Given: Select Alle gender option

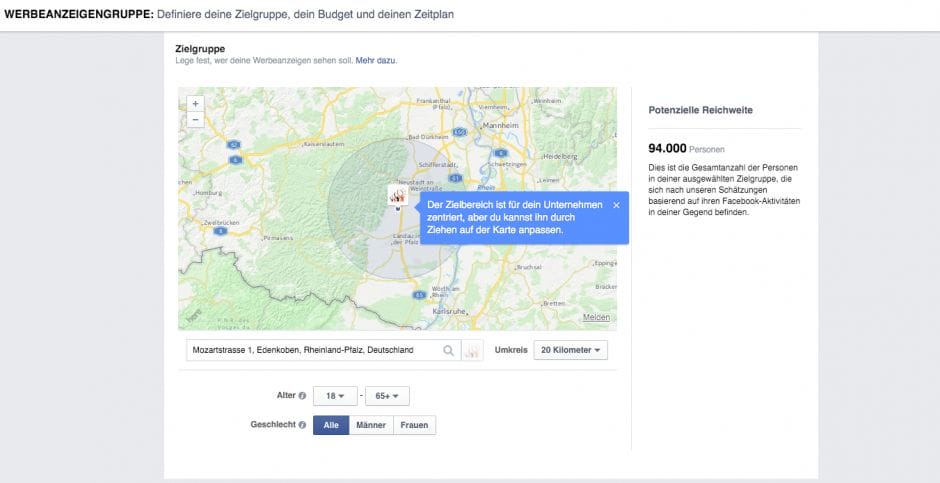Looking at the screenshot, I should tap(331, 425).
